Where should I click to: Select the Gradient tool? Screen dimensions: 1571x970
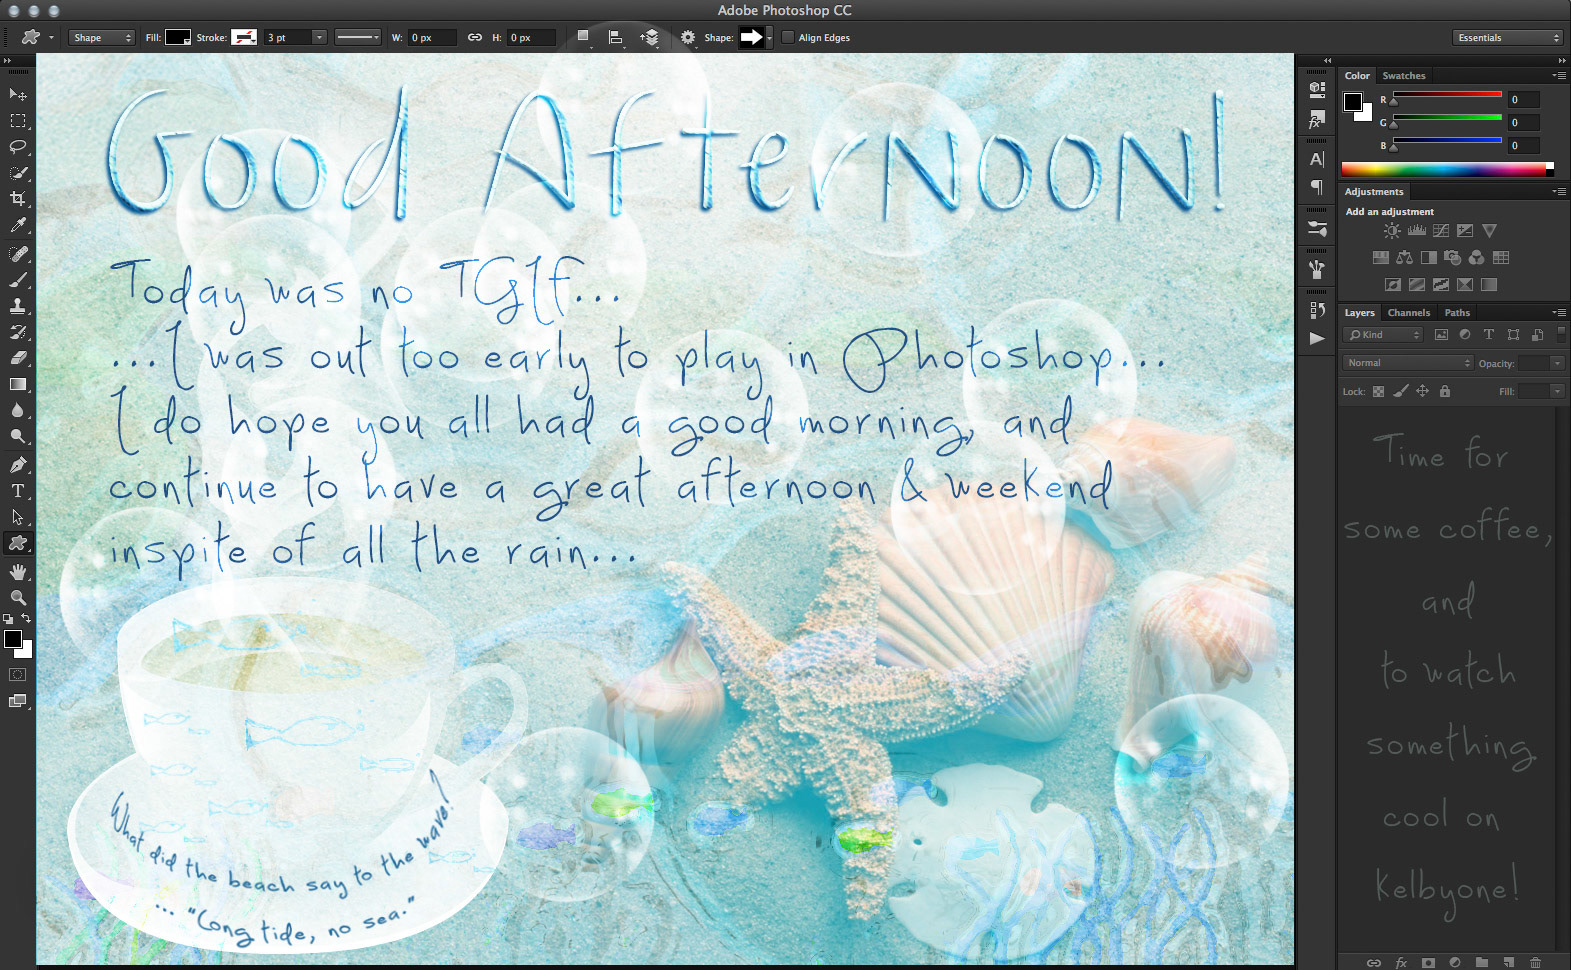[x=18, y=384]
